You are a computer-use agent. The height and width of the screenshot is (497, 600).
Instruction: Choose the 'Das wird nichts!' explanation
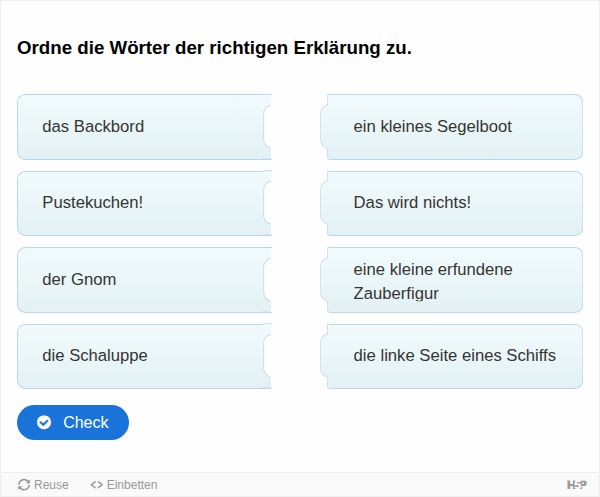click(452, 203)
